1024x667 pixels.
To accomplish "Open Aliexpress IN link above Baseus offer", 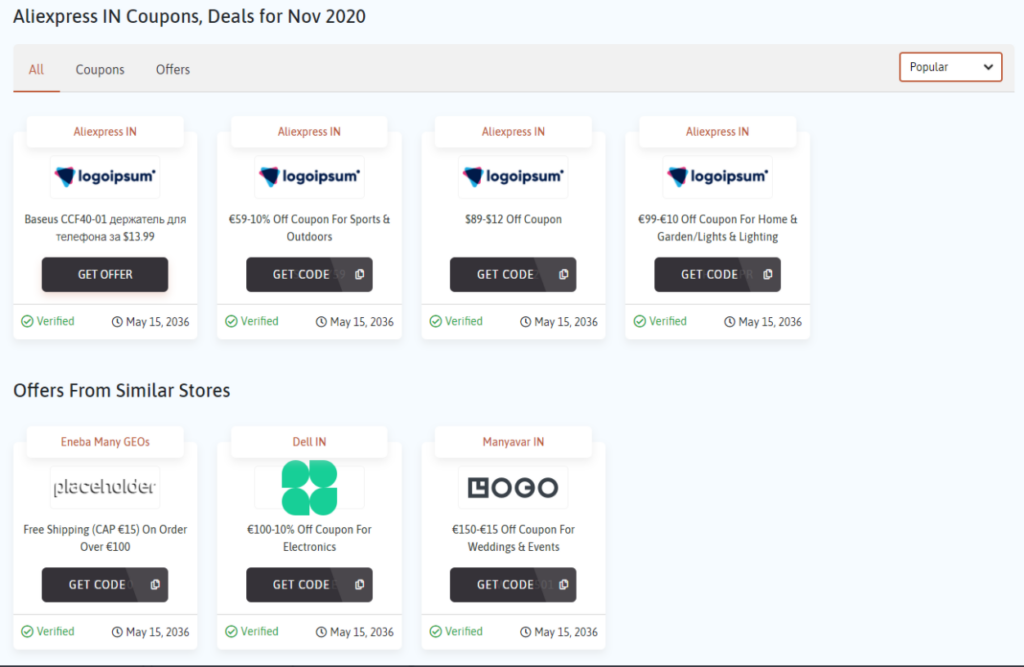I will point(104,131).
